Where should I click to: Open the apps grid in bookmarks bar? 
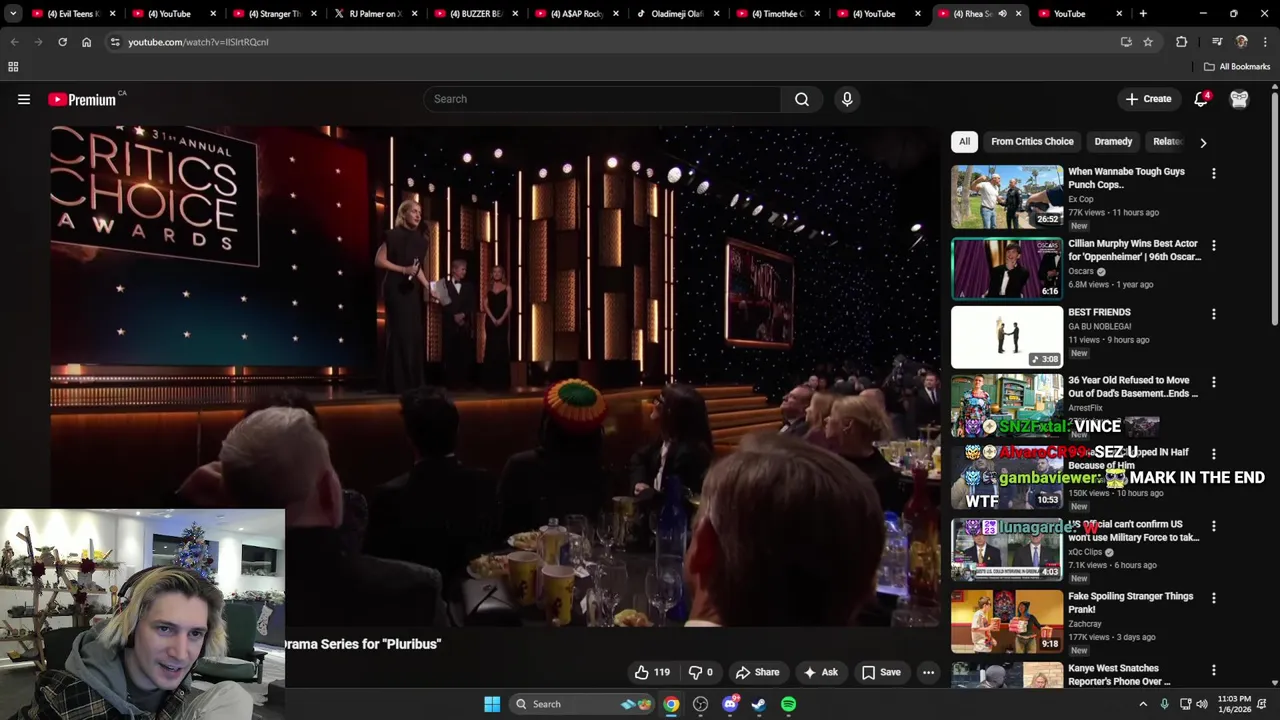coord(13,67)
